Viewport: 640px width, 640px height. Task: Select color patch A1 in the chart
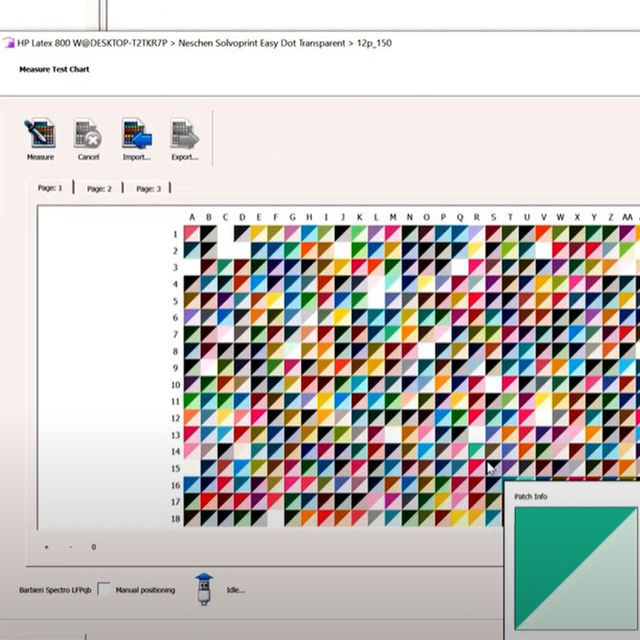pos(192,233)
